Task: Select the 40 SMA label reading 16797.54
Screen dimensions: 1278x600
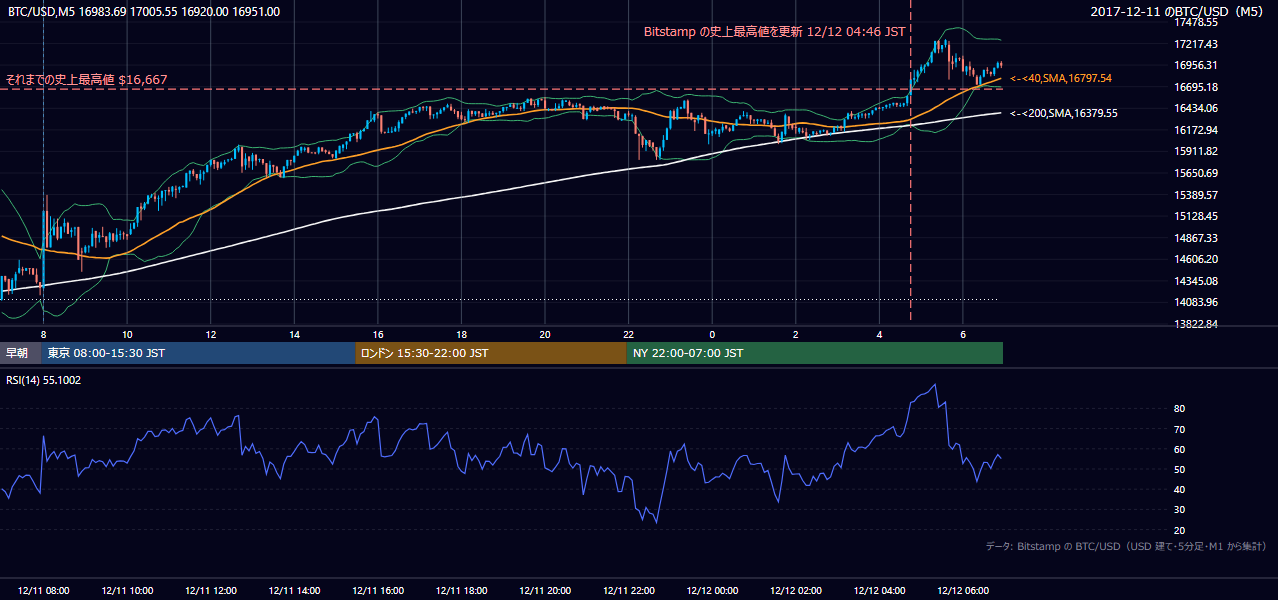Action: [1061, 78]
